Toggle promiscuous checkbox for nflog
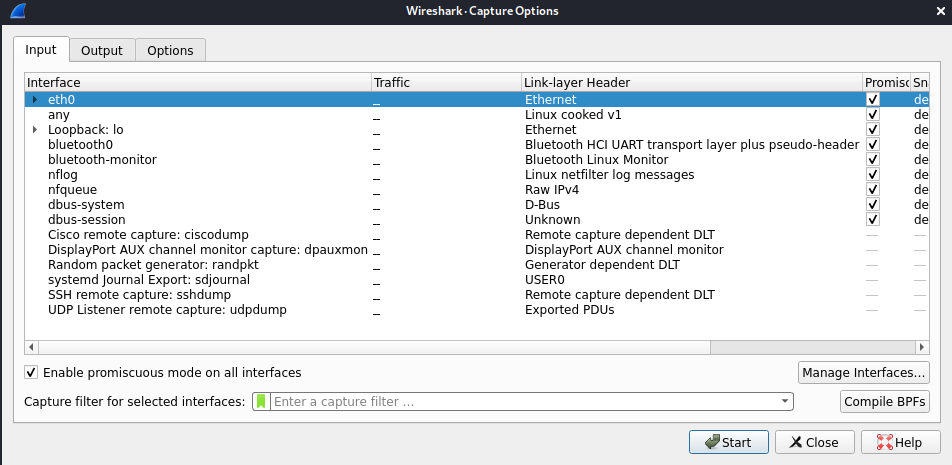Image resolution: width=952 pixels, height=465 pixels. pos(872,174)
